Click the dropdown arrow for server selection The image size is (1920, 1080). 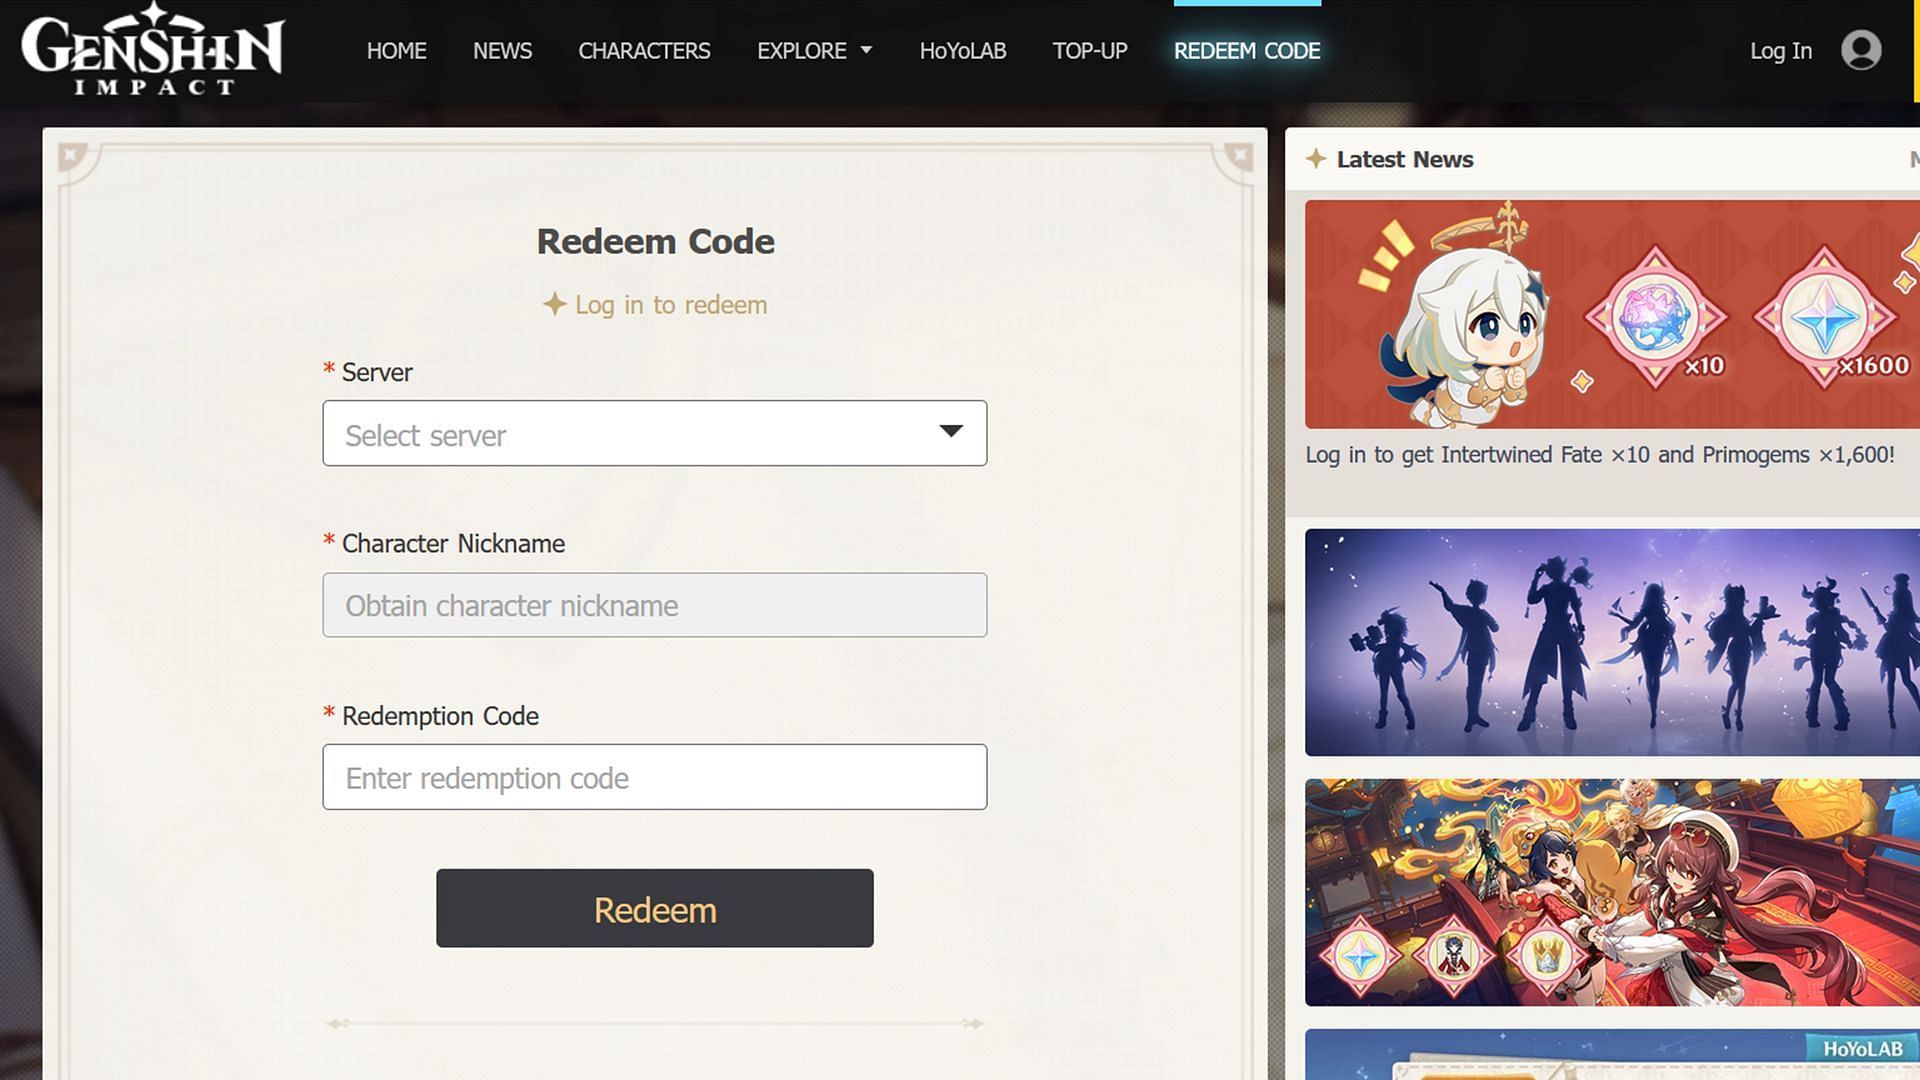click(951, 433)
